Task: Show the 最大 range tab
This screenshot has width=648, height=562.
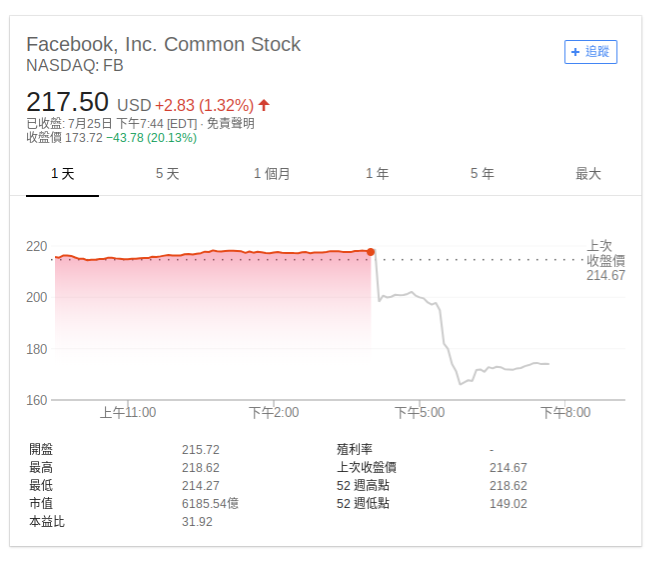Action: [588, 174]
